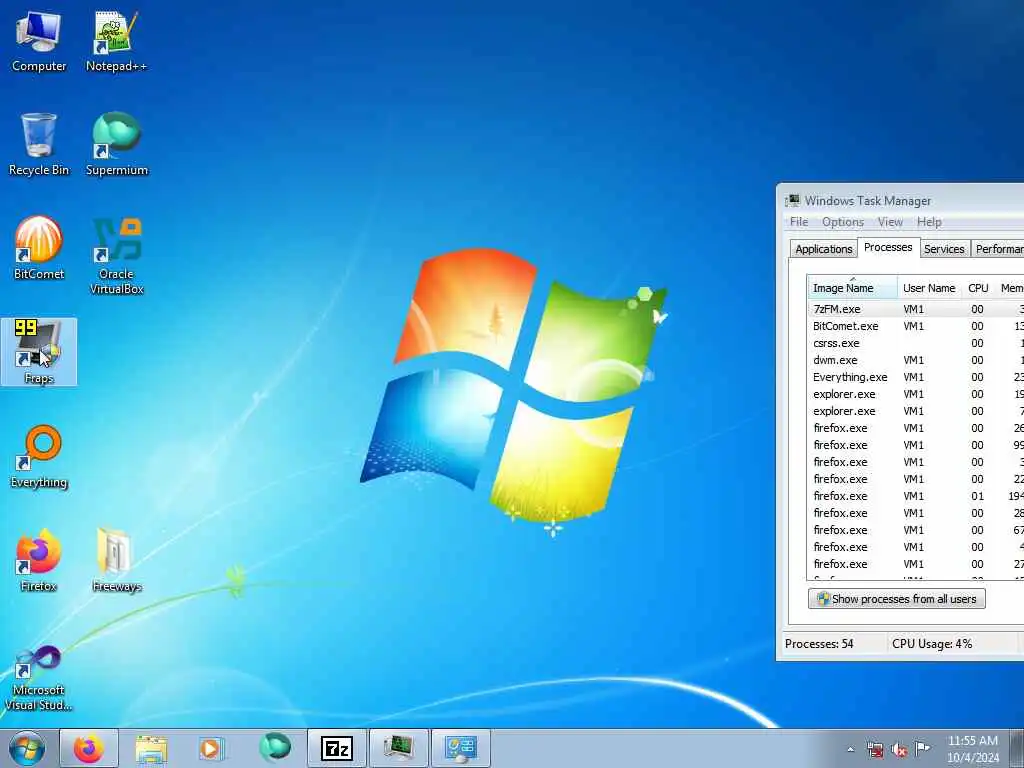This screenshot has width=1024, height=768.
Task: Click Show processes from all users
Action: pyautogui.click(x=897, y=599)
